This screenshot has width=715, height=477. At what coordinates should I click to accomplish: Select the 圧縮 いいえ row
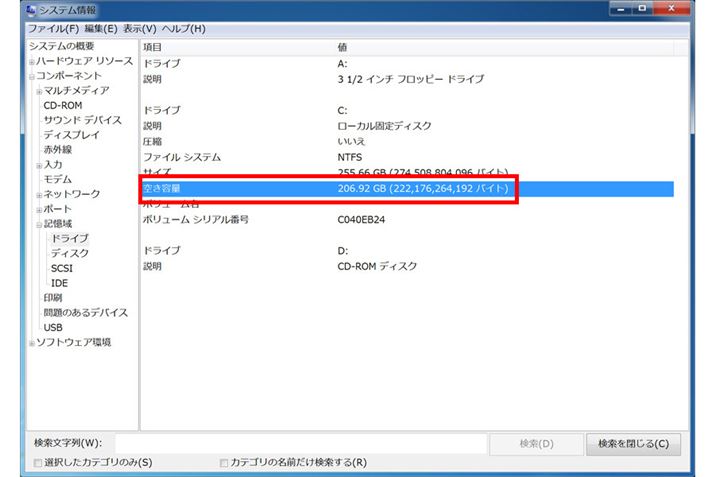point(407,142)
